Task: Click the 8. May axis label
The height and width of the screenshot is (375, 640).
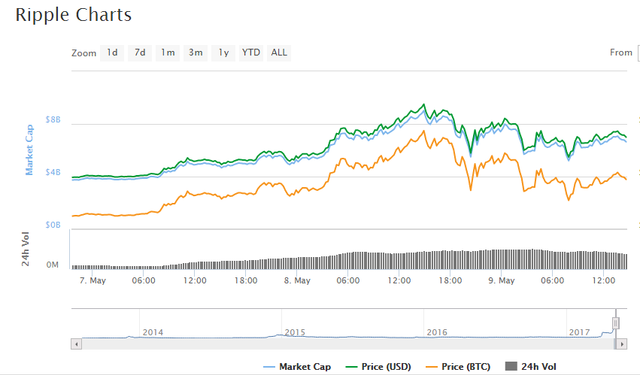Action: (x=297, y=281)
